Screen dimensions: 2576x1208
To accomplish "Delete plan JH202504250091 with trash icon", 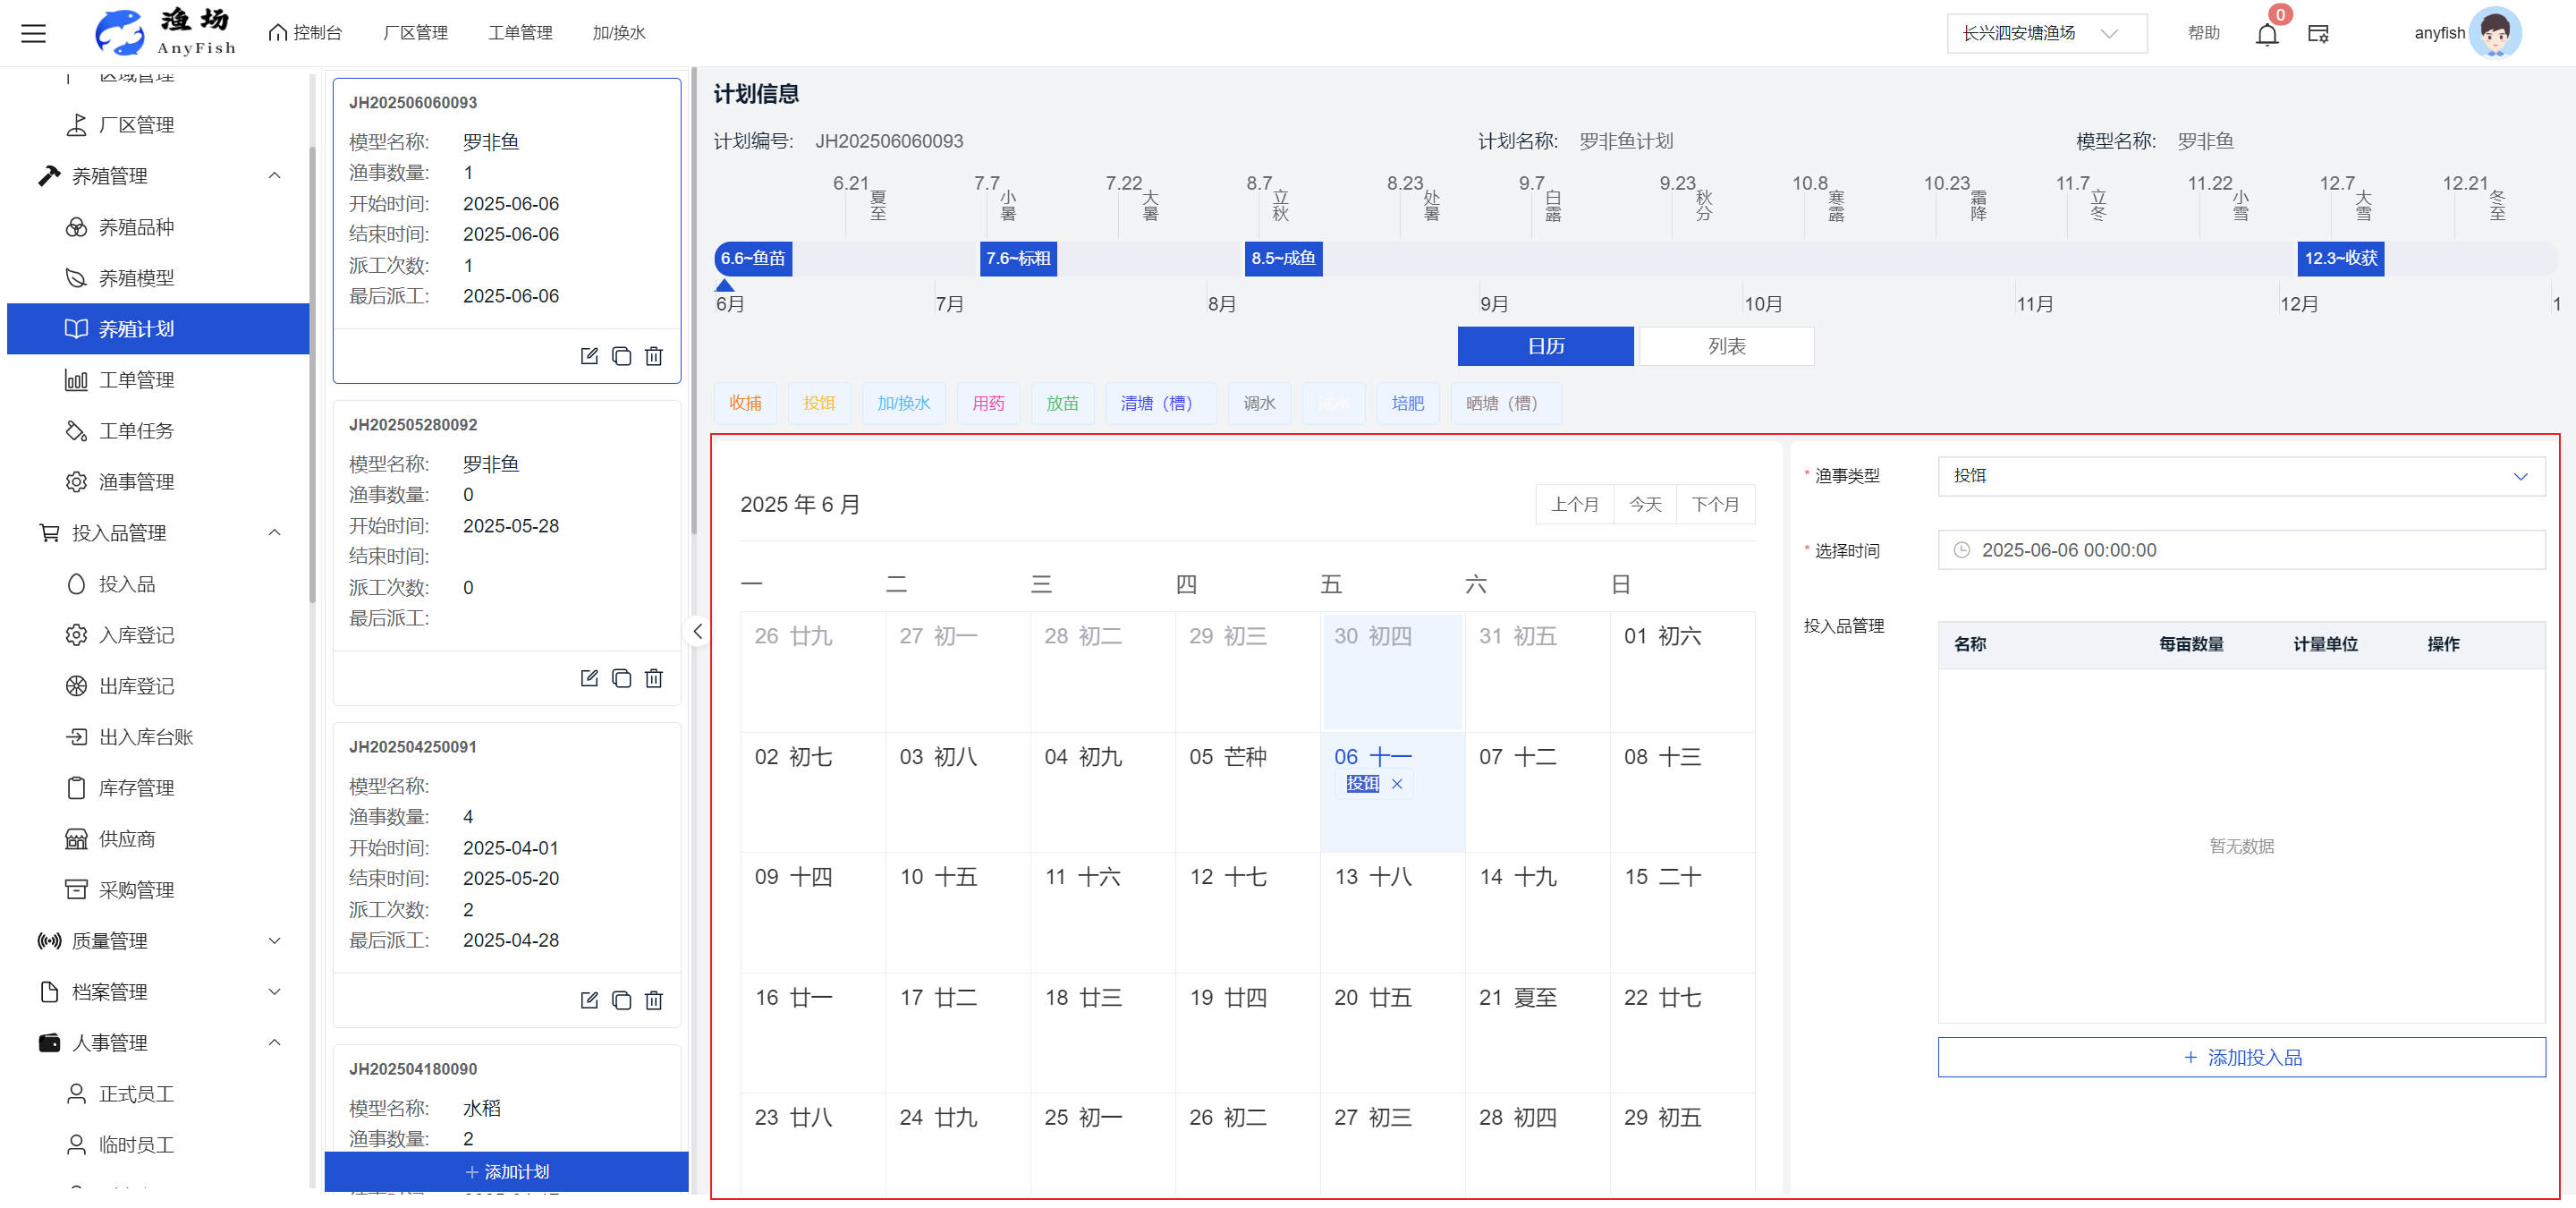I will (x=654, y=1000).
